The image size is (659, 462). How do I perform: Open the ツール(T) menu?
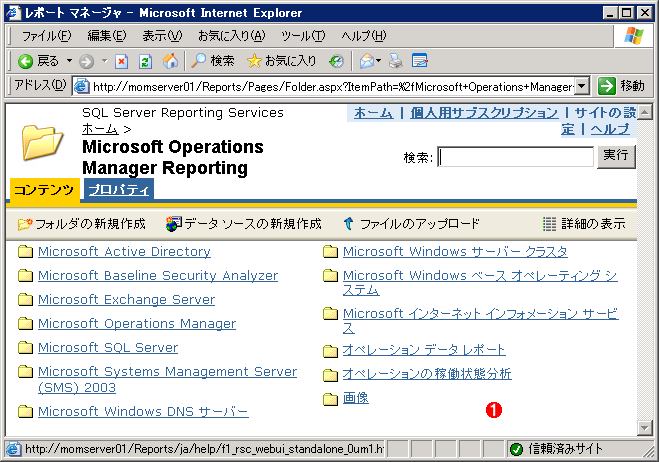303,36
